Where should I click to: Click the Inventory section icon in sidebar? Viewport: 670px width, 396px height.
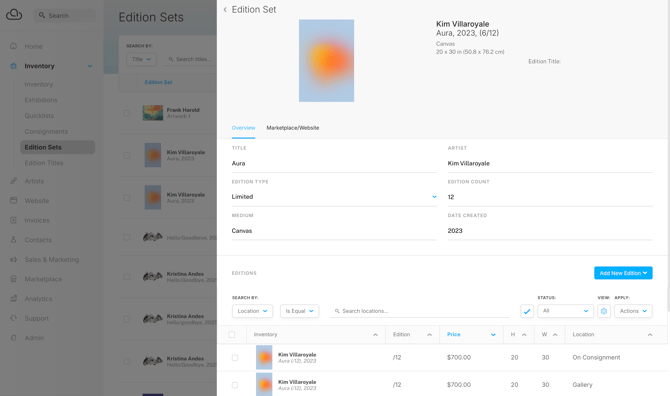[x=14, y=66]
